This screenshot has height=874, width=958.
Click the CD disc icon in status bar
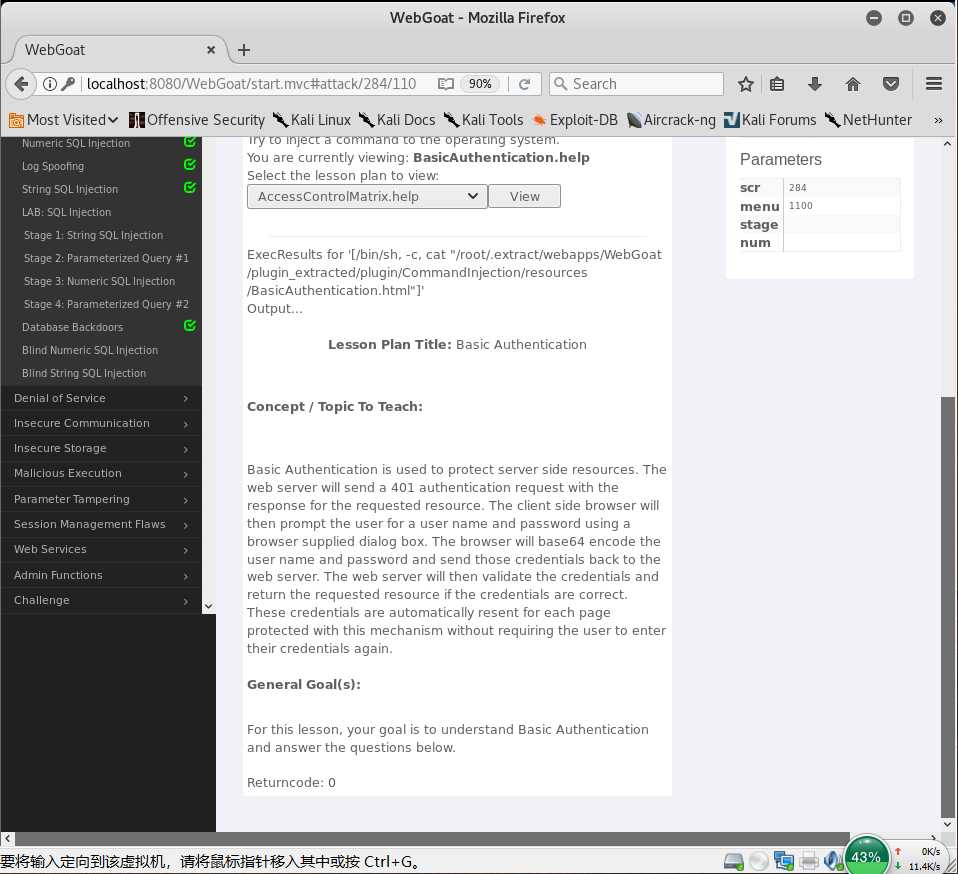pyautogui.click(x=758, y=861)
